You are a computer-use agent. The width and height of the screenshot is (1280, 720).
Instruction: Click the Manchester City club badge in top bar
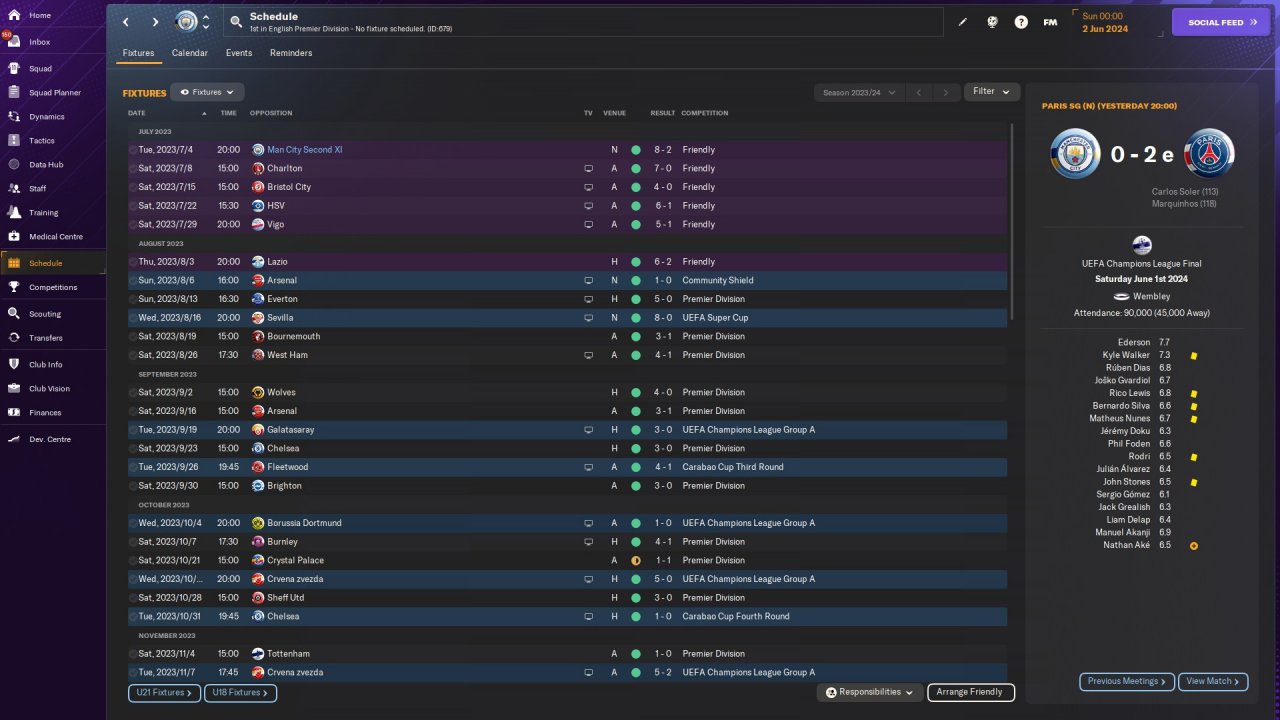(x=186, y=22)
